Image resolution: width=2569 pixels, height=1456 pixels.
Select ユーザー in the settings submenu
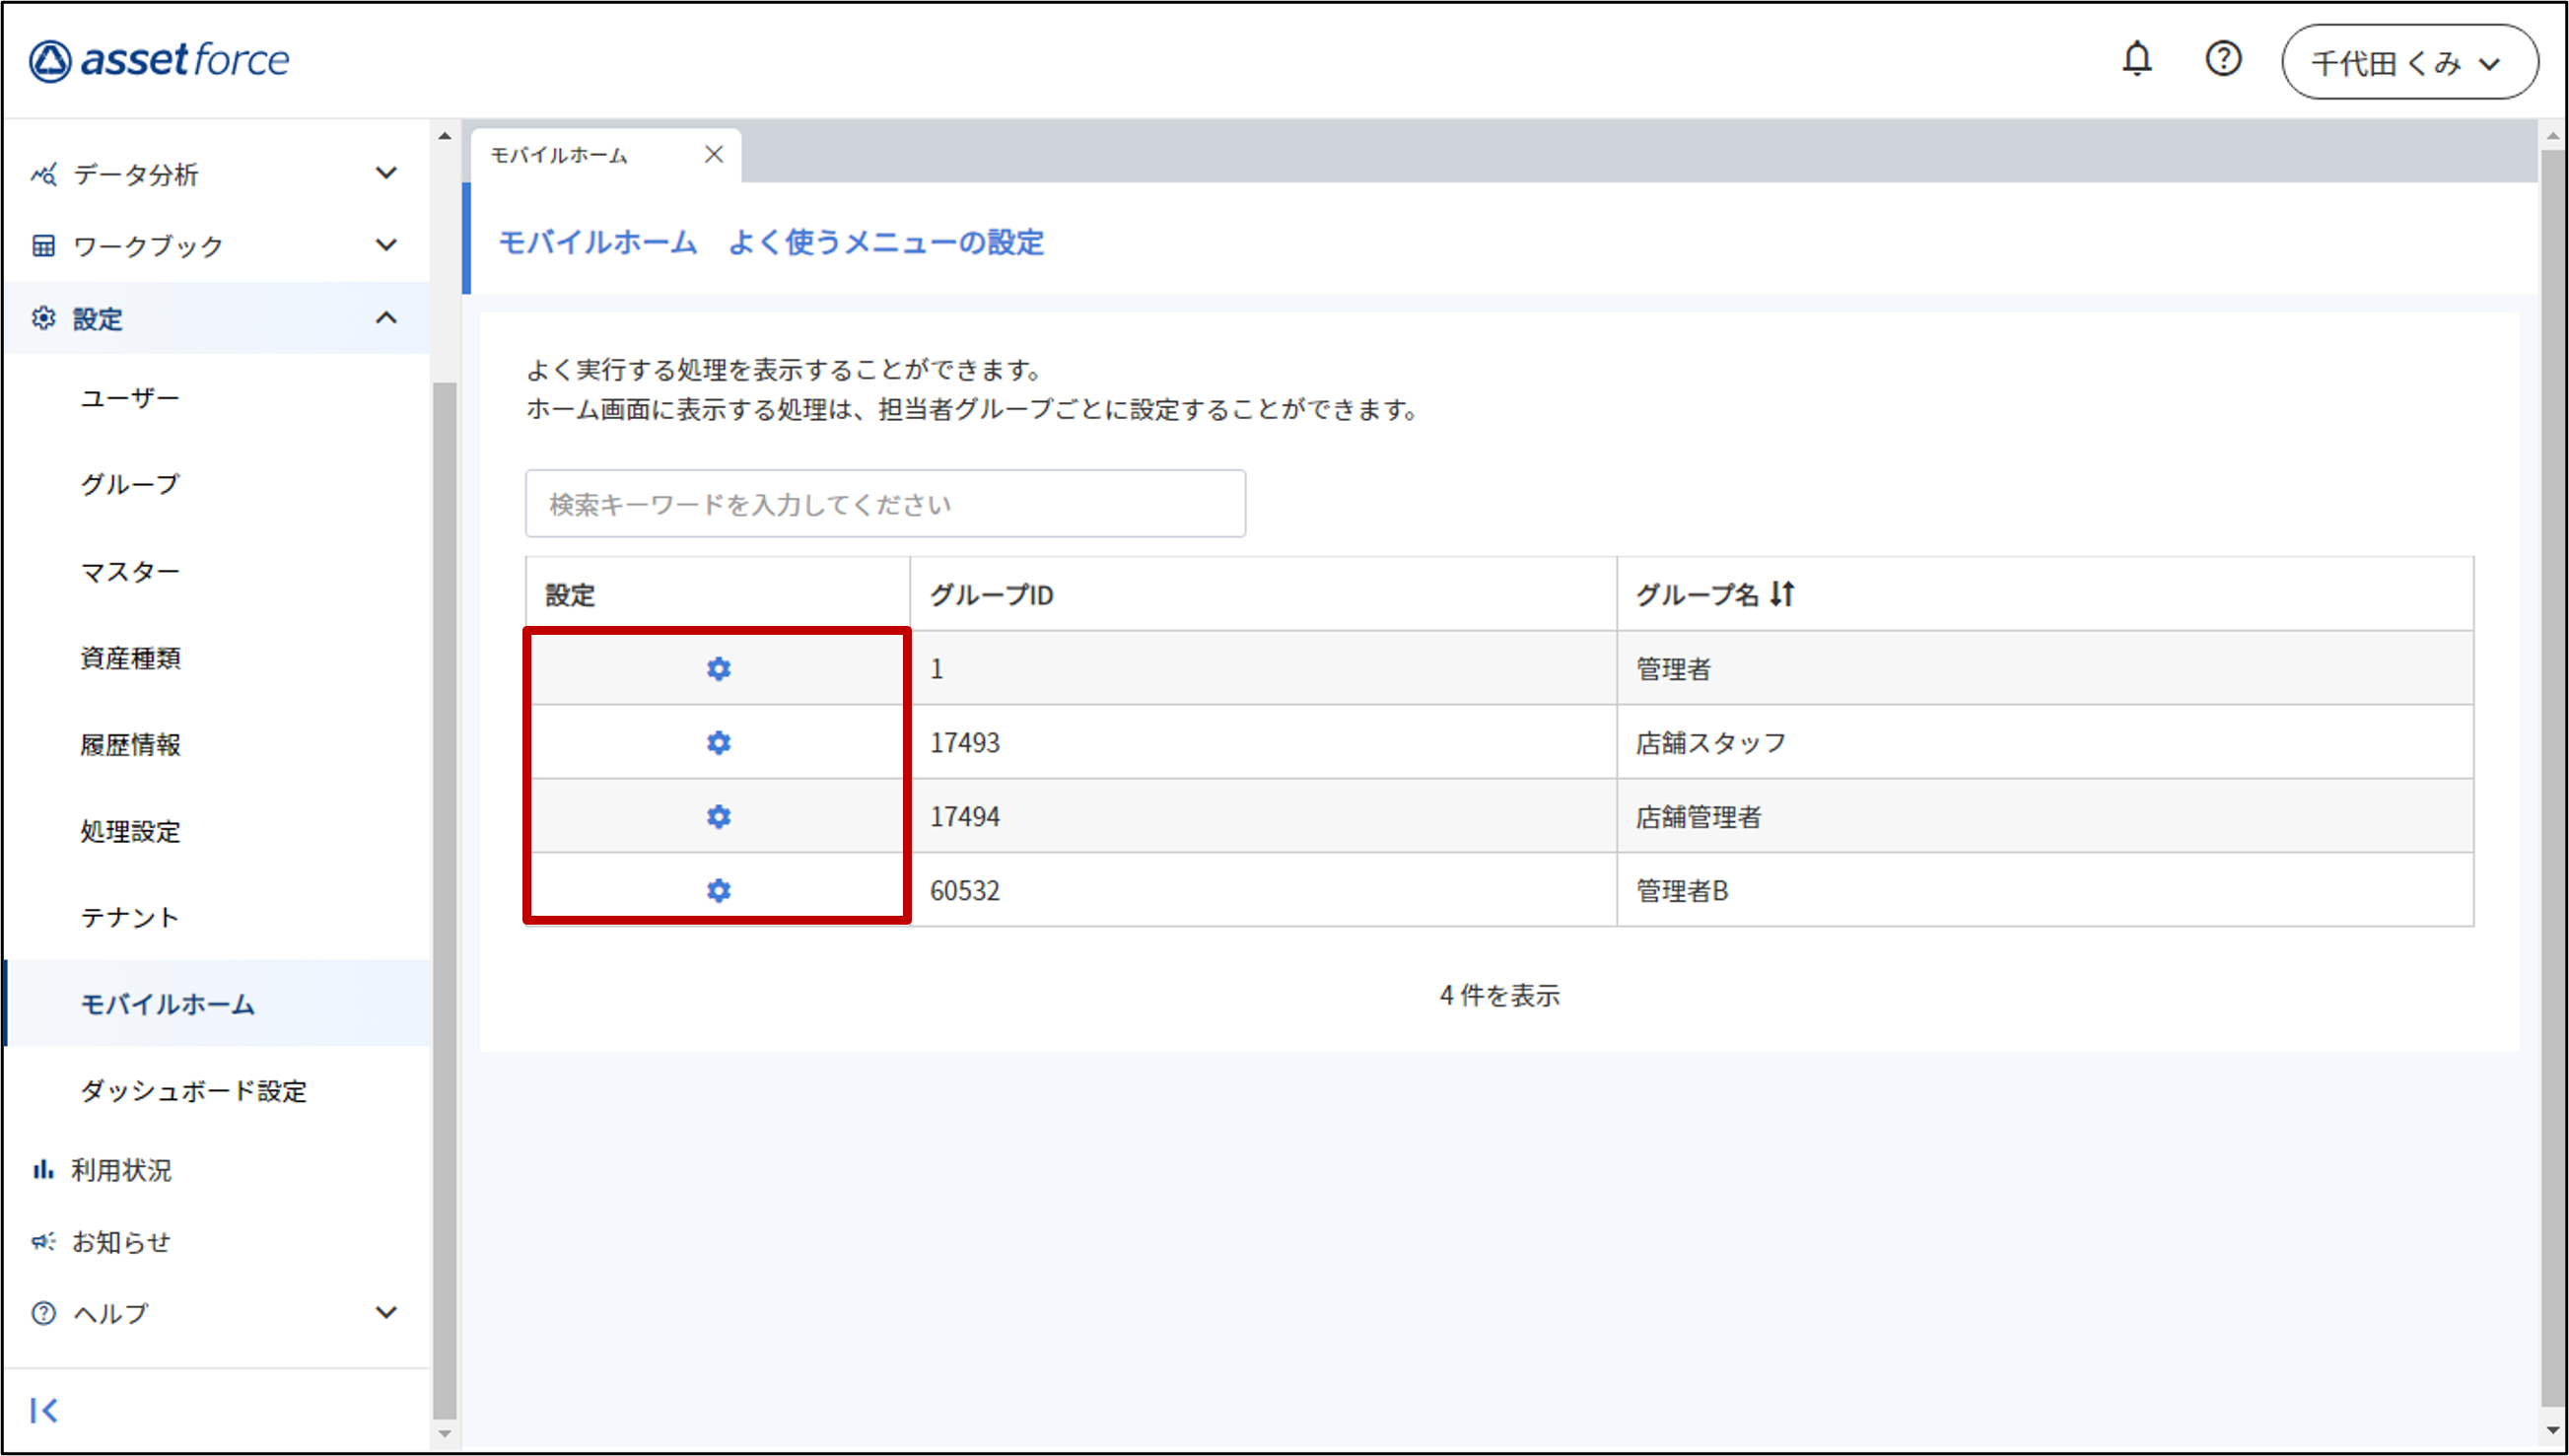click(130, 398)
